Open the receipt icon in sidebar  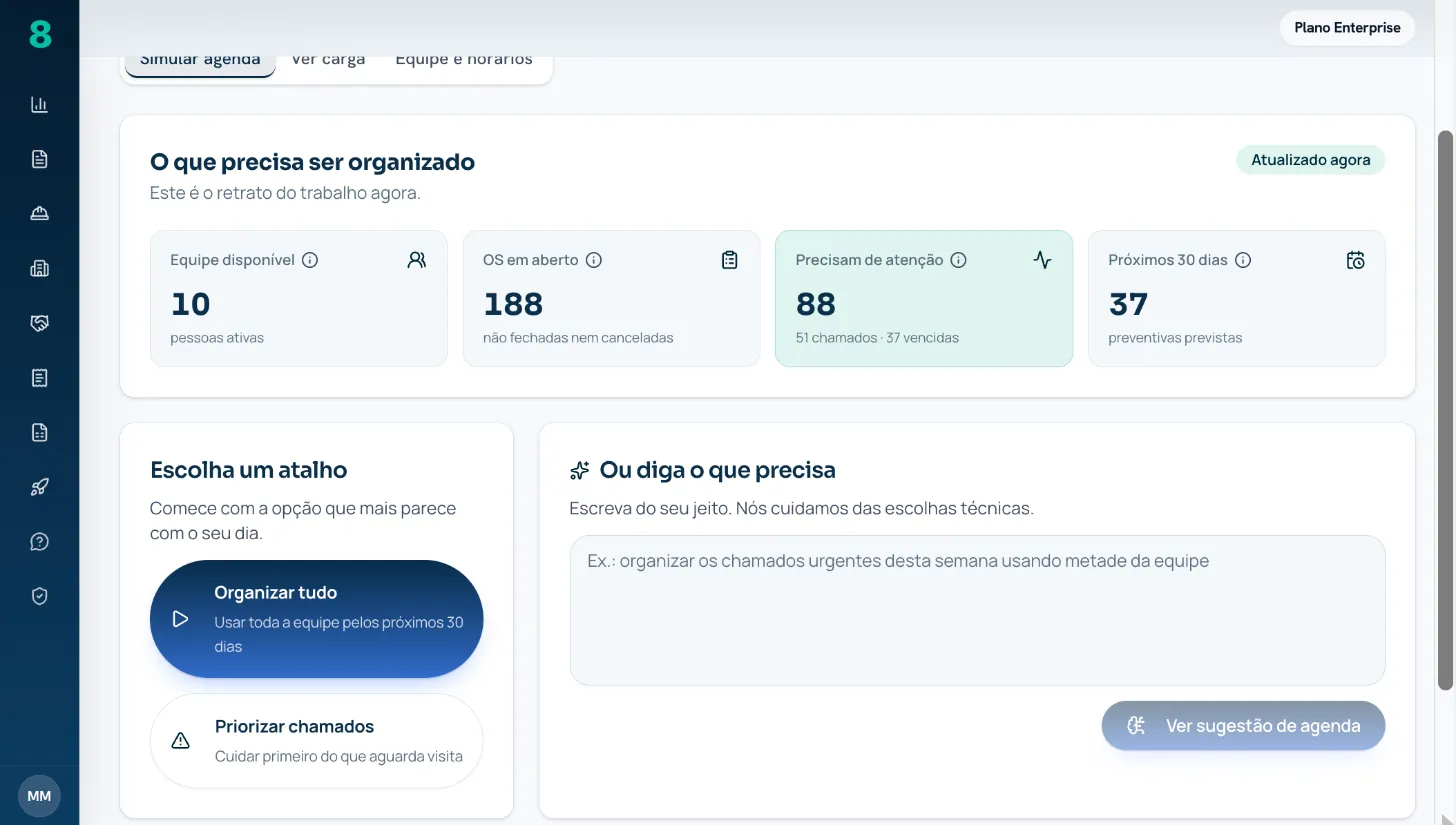[x=39, y=378]
